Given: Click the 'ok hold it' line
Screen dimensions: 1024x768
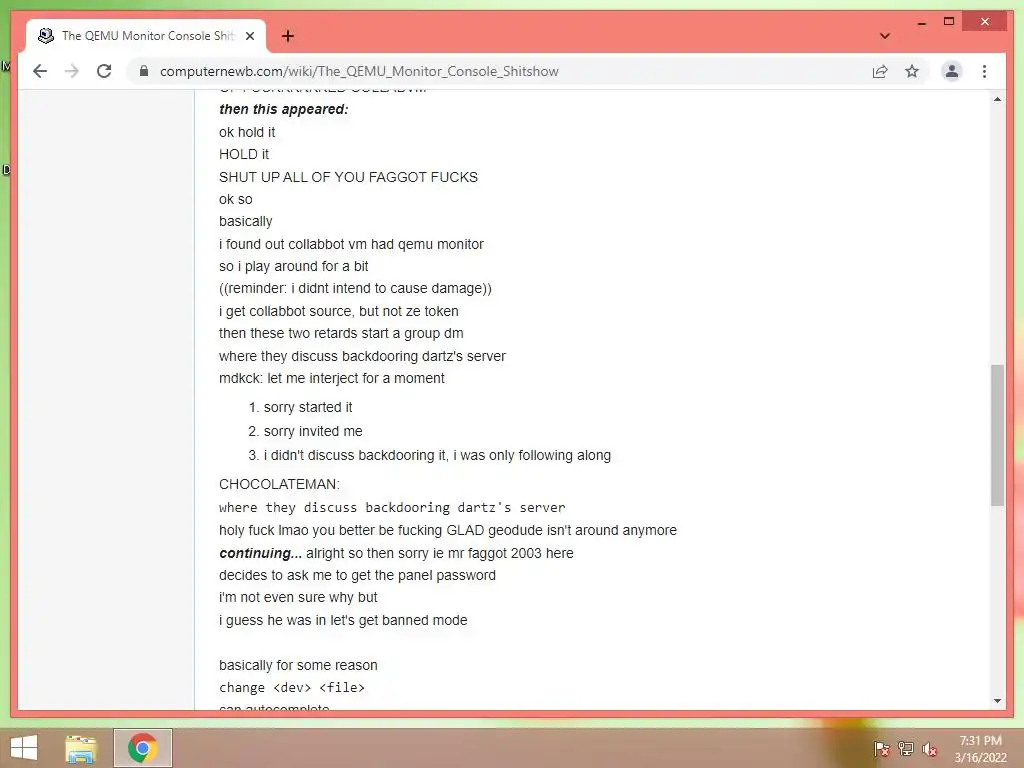Looking at the screenshot, I should (247, 132).
